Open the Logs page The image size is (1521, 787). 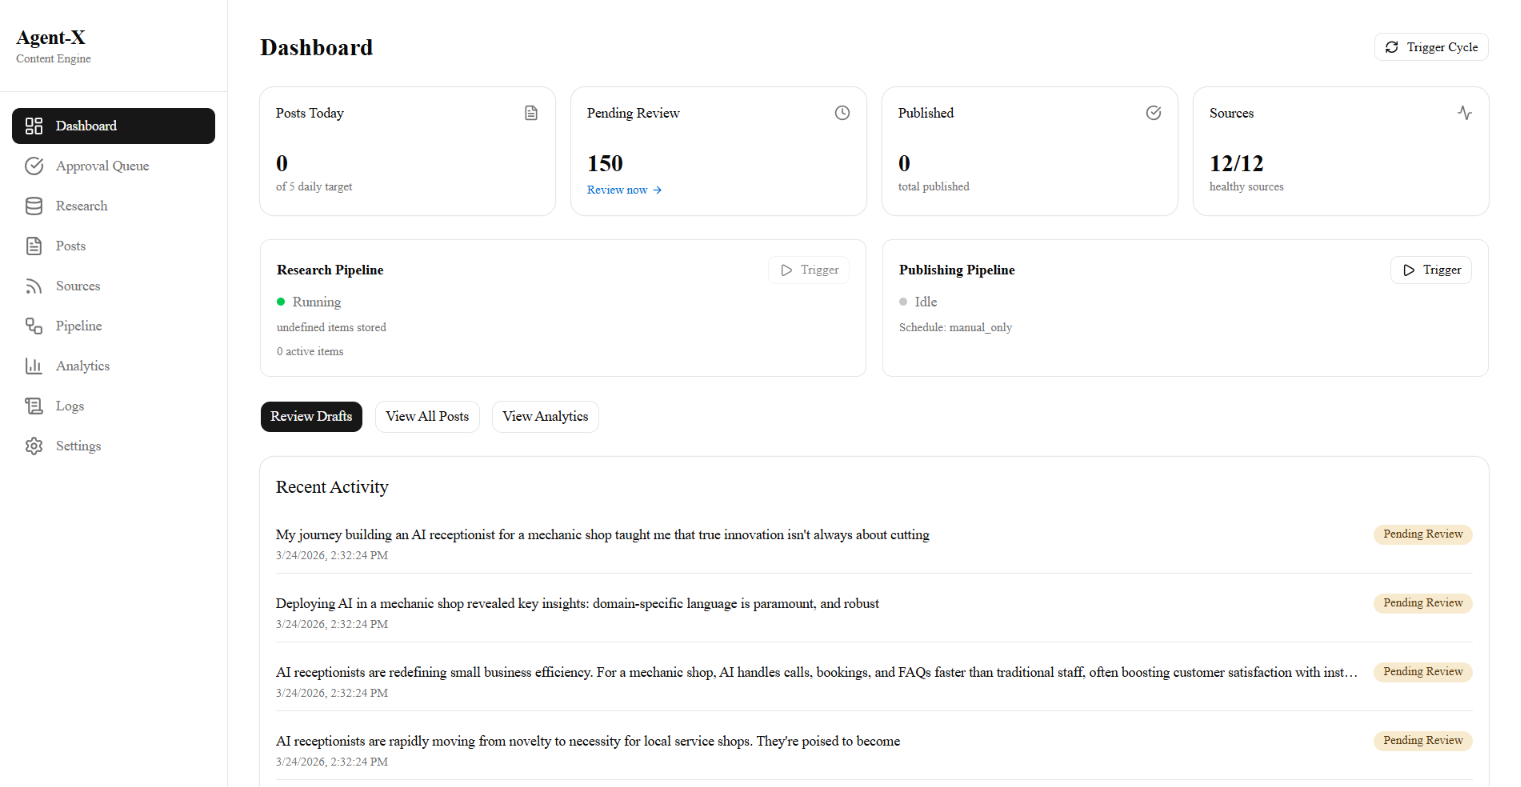pos(113,406)
